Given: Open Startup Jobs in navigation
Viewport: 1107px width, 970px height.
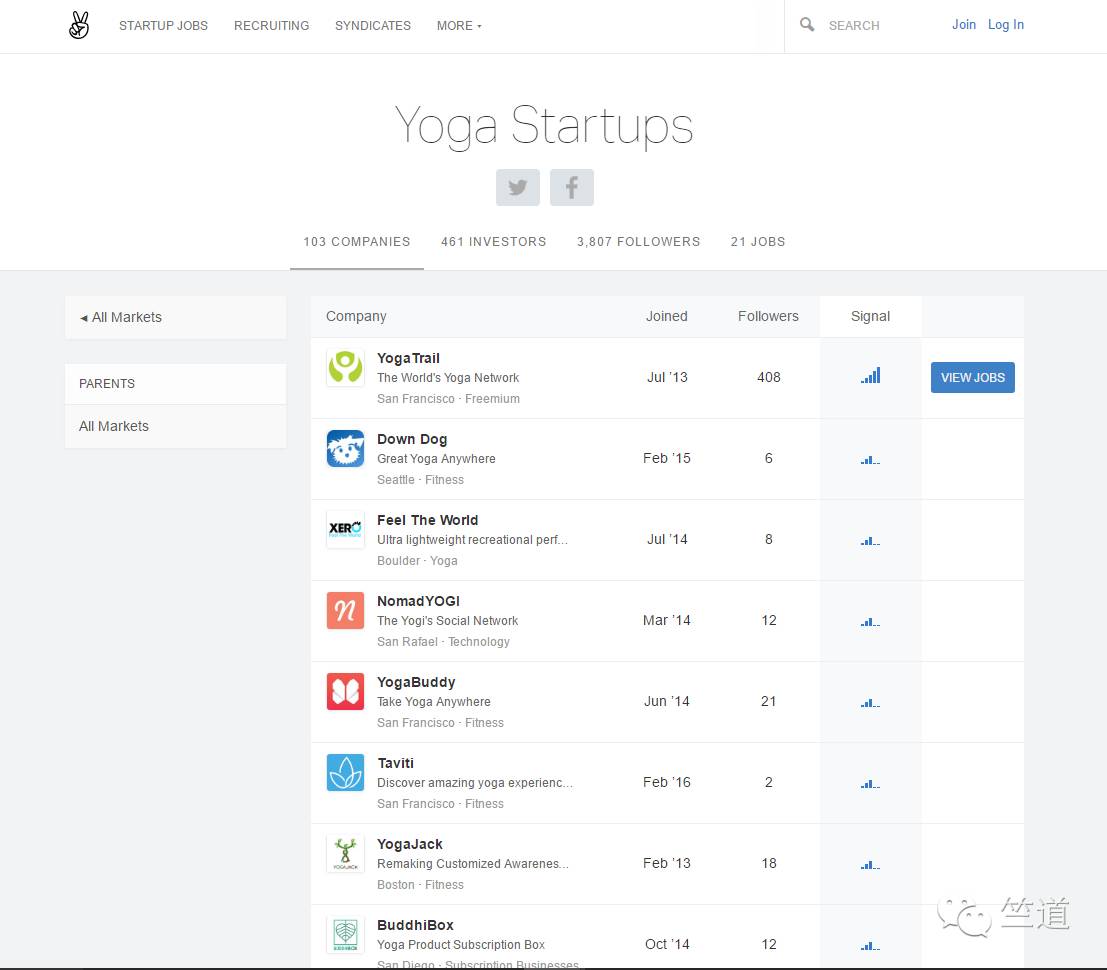Looking at the screenshot, I should click(163, 26).
